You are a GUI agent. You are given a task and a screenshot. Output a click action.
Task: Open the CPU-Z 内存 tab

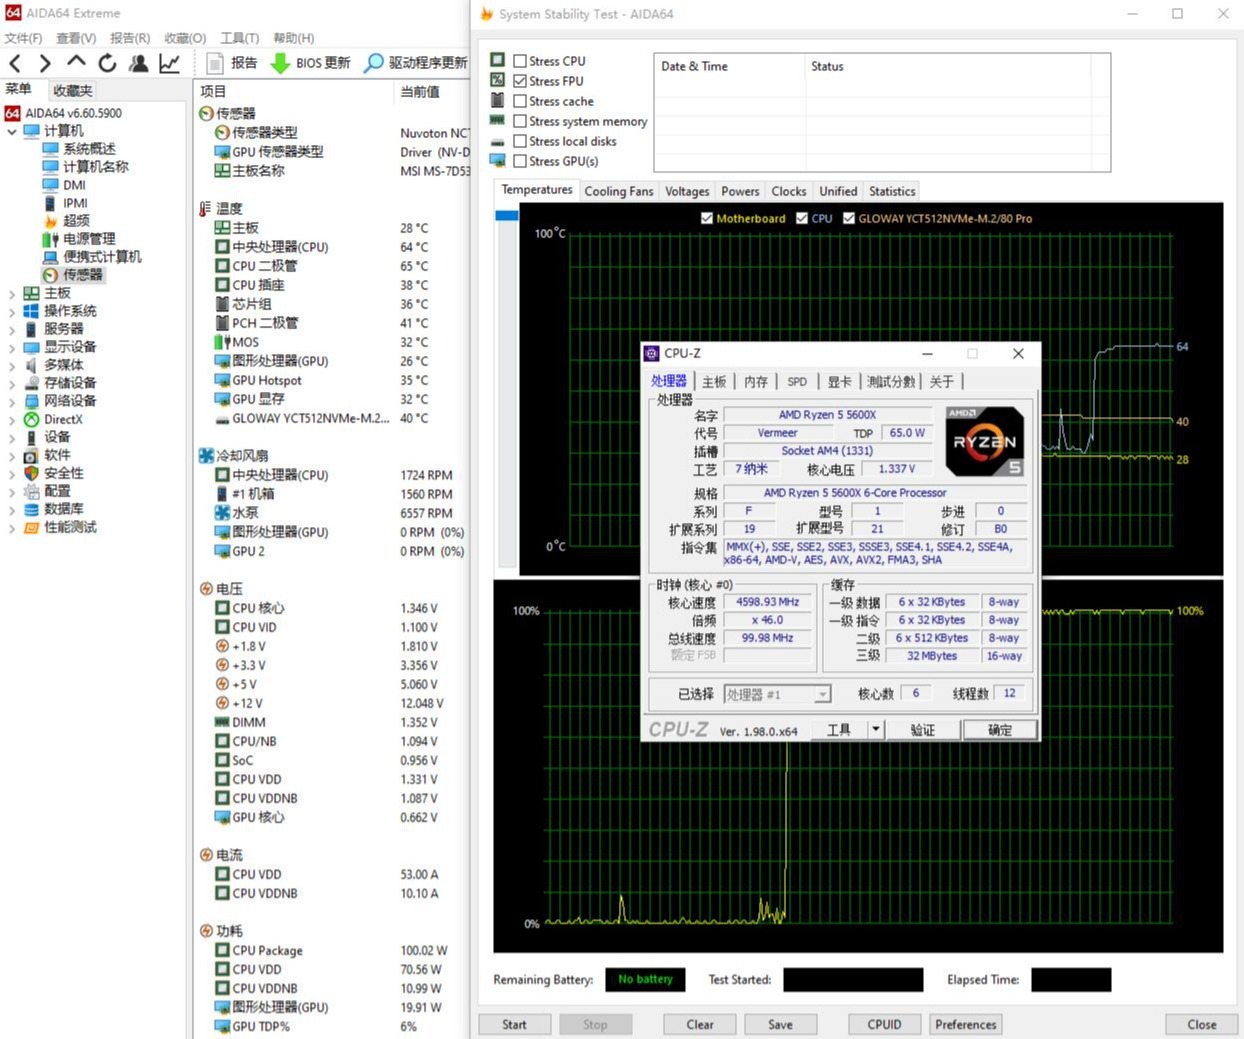tap(756, 381)
